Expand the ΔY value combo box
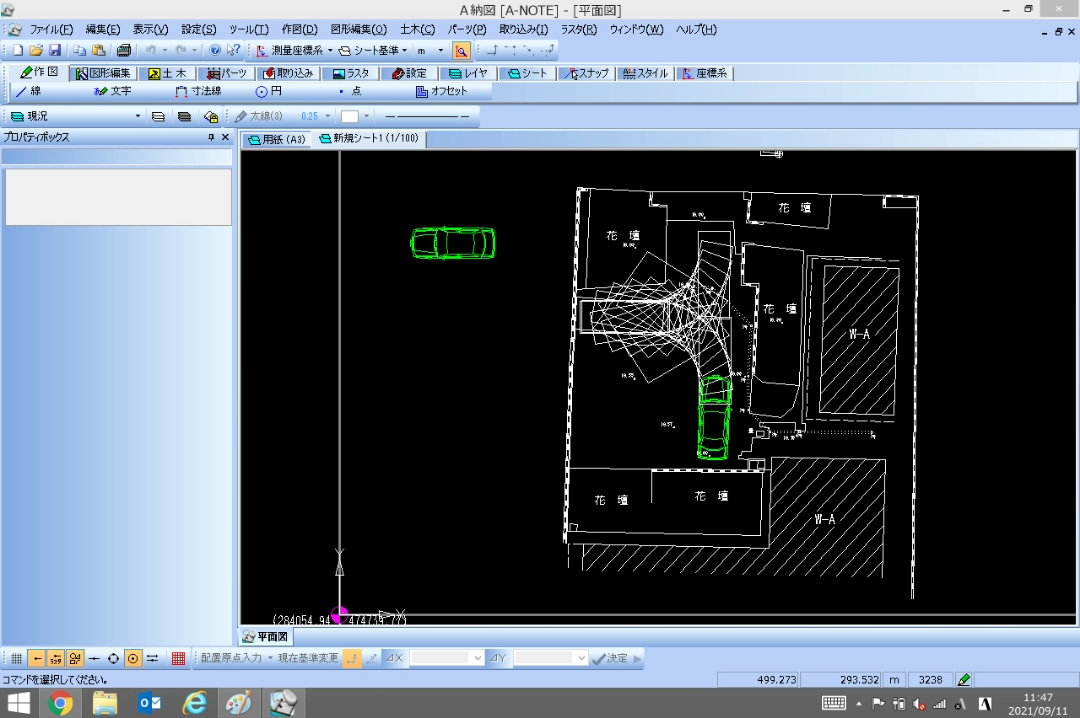The image size is (1080, 718). [x=581, y=659]
